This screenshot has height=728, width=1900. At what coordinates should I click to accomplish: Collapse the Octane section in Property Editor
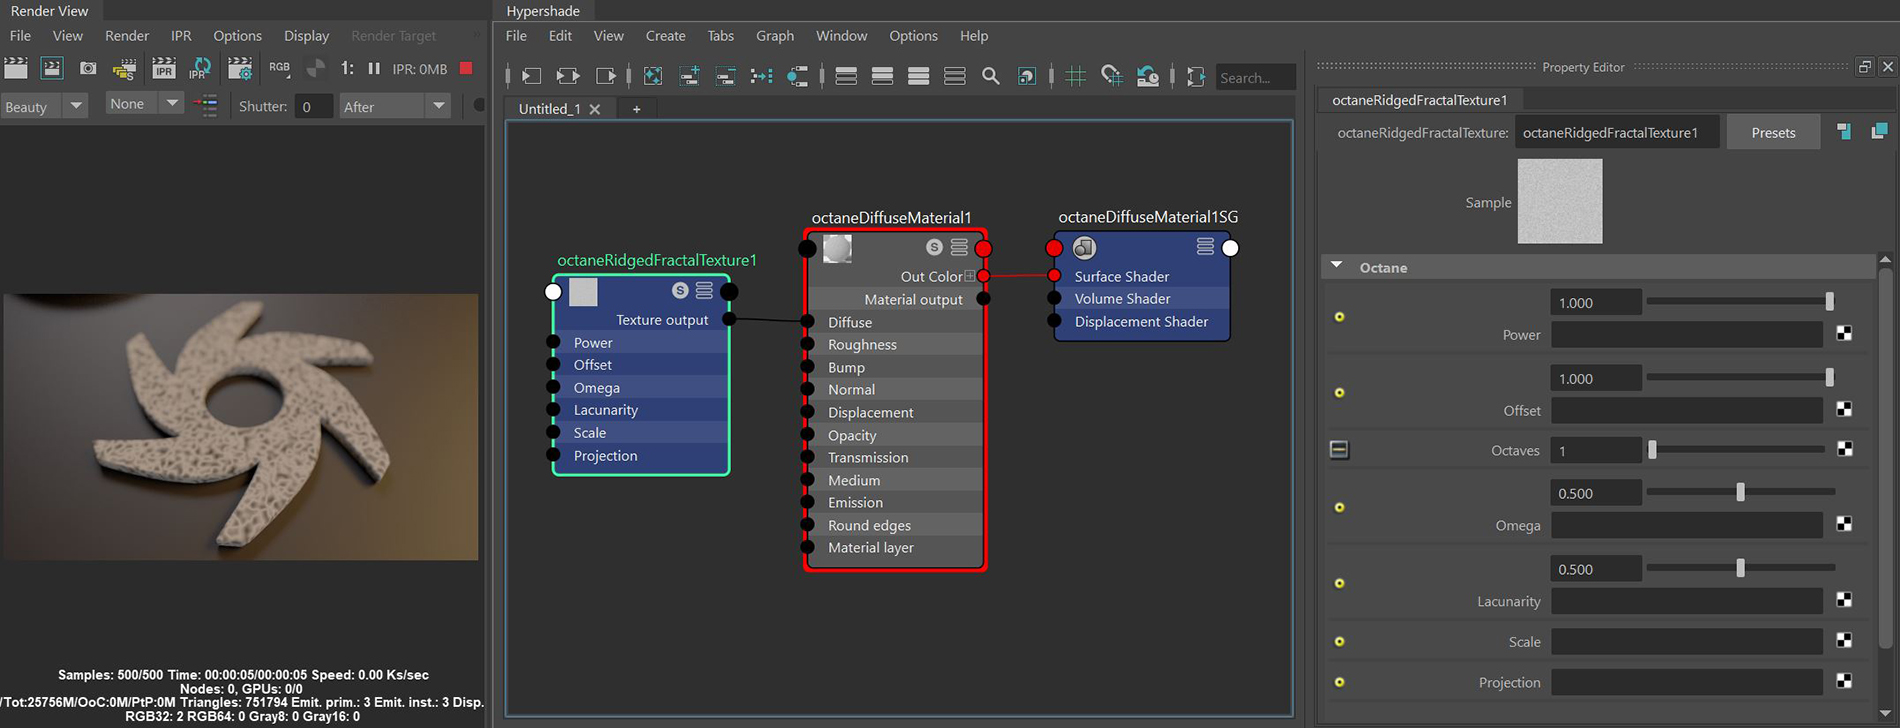point(1336,266)
